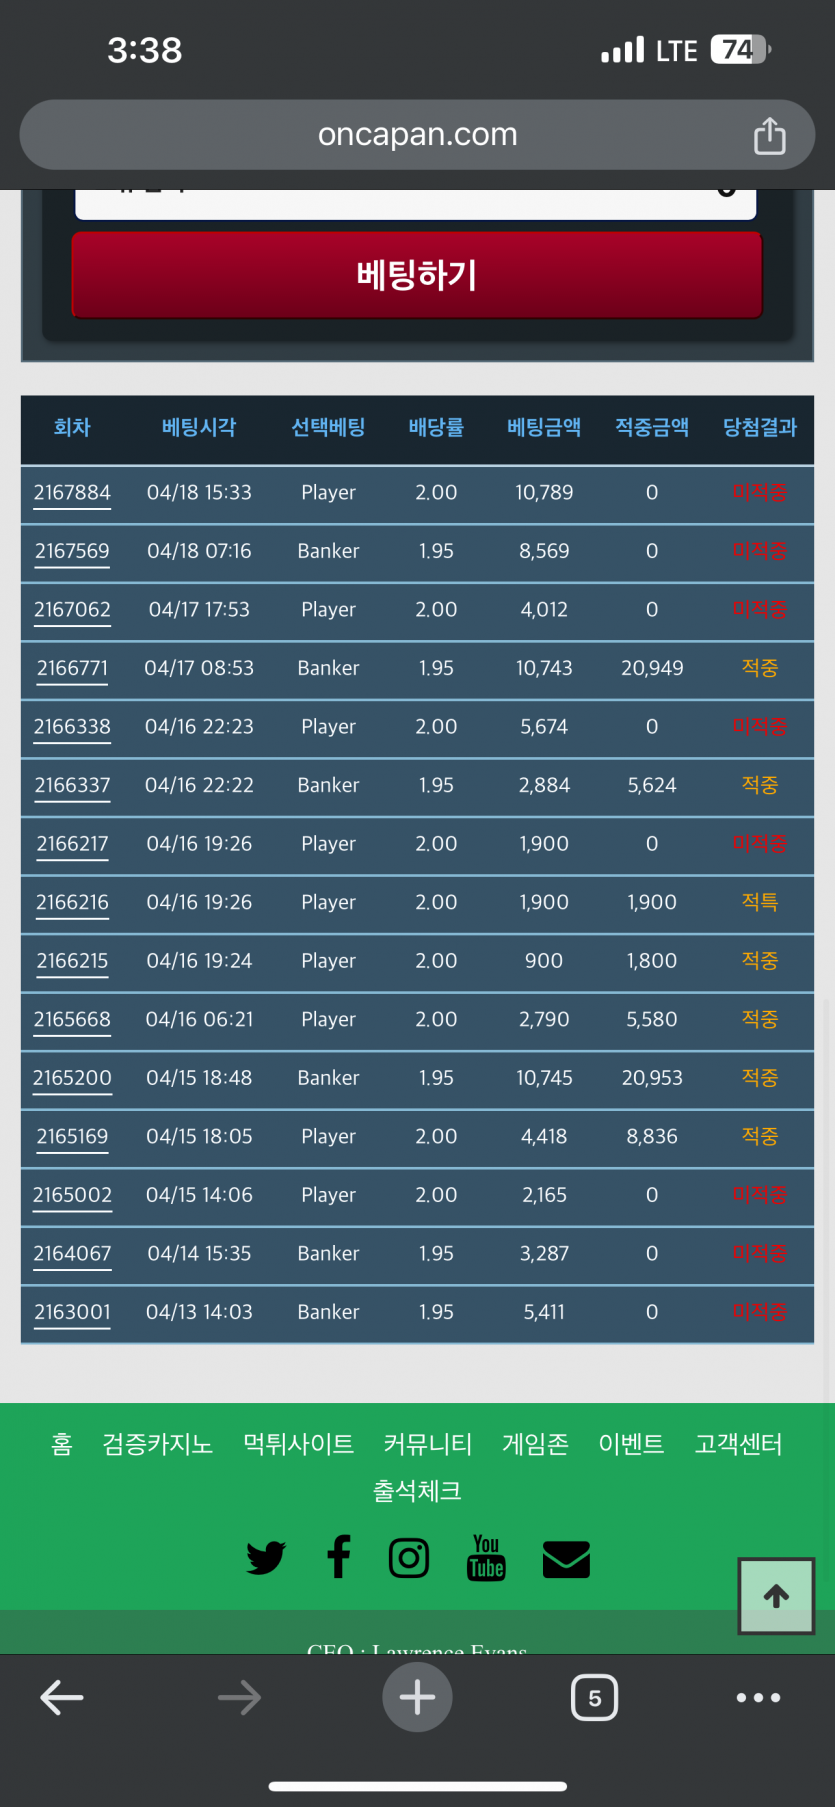Open round number 2167884 link
835x1807 pixels.
coord(72,493)
